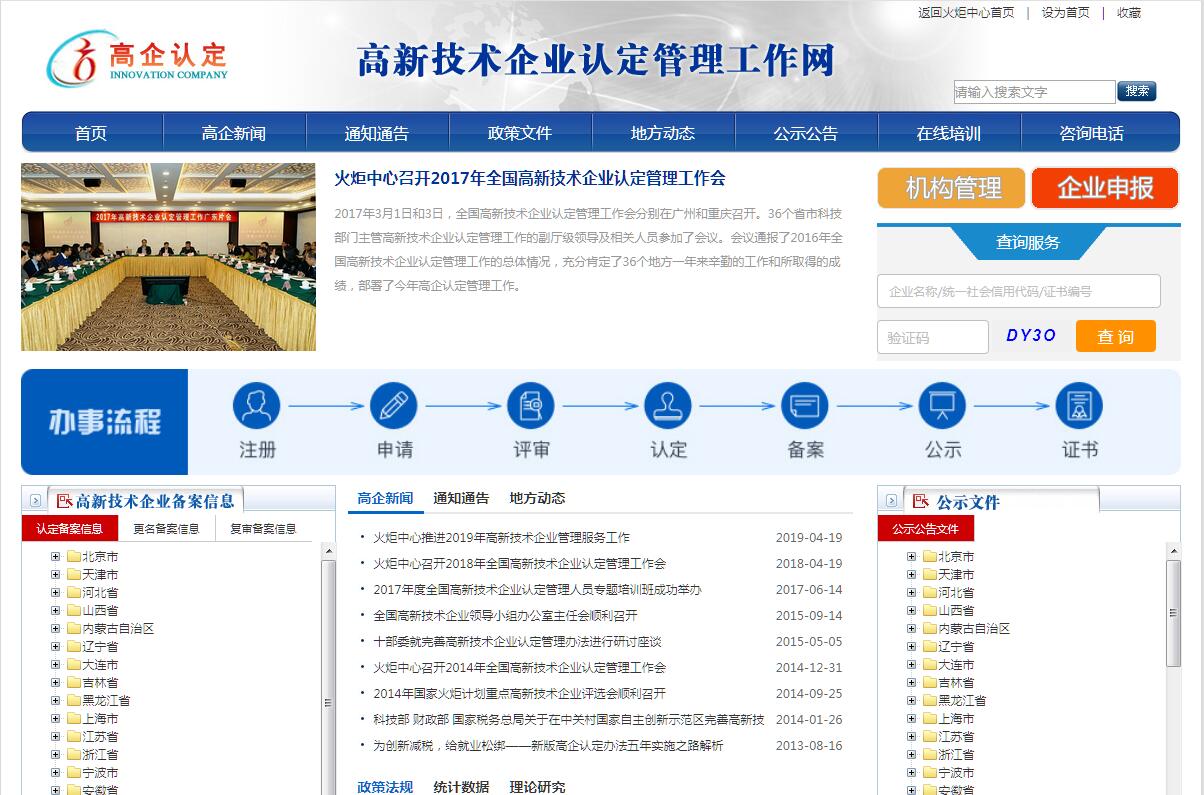Click the 申请 pencil icon
1204x795 pixels.
[x=393, y=406]
